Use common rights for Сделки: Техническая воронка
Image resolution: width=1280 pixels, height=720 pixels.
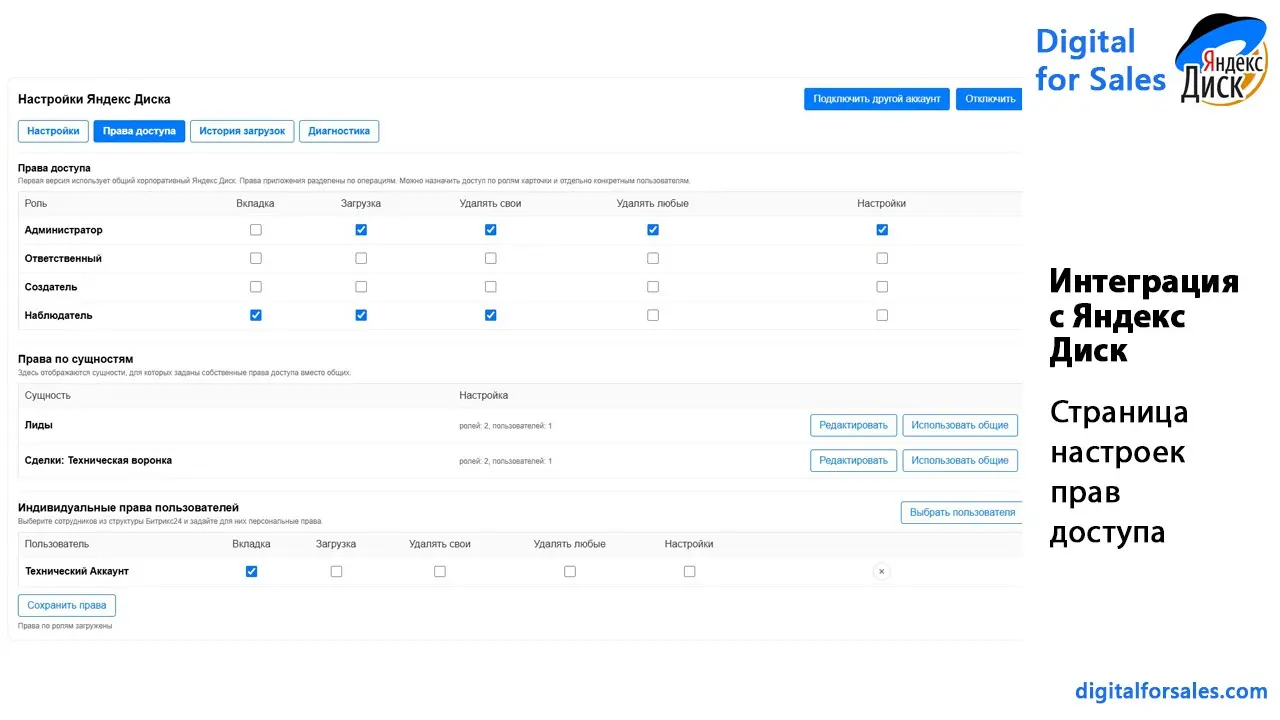pos(960,460)
